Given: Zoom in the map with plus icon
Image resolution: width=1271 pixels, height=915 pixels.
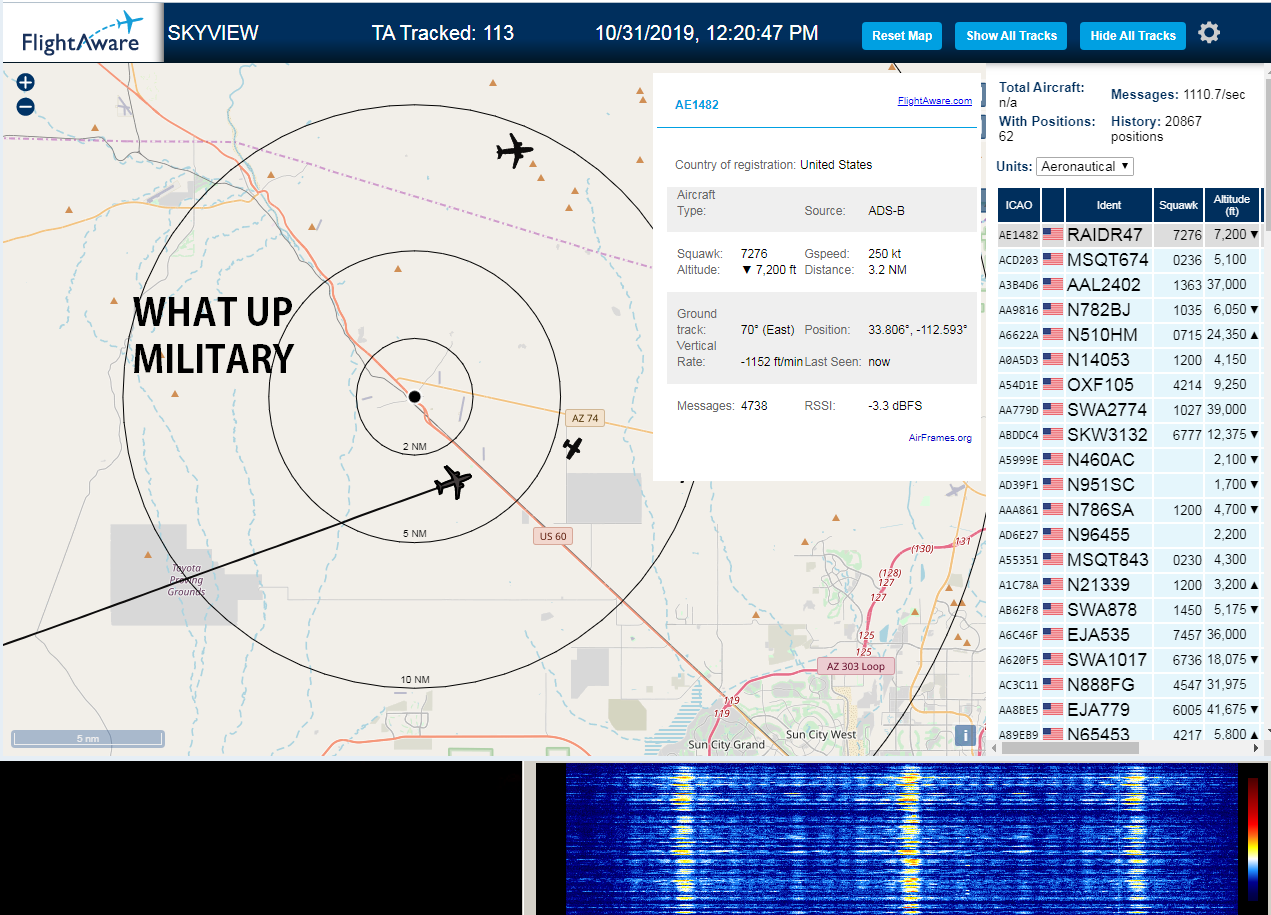Looking at the screenshot, I should (x=26, y=83).
